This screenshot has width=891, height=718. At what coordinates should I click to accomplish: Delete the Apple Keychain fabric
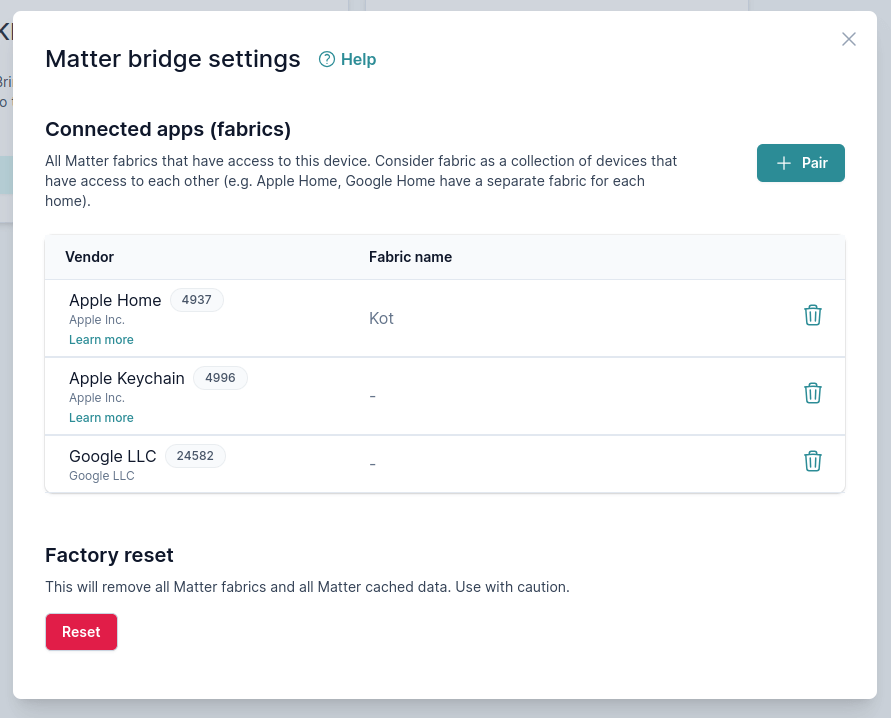point(813,393)
